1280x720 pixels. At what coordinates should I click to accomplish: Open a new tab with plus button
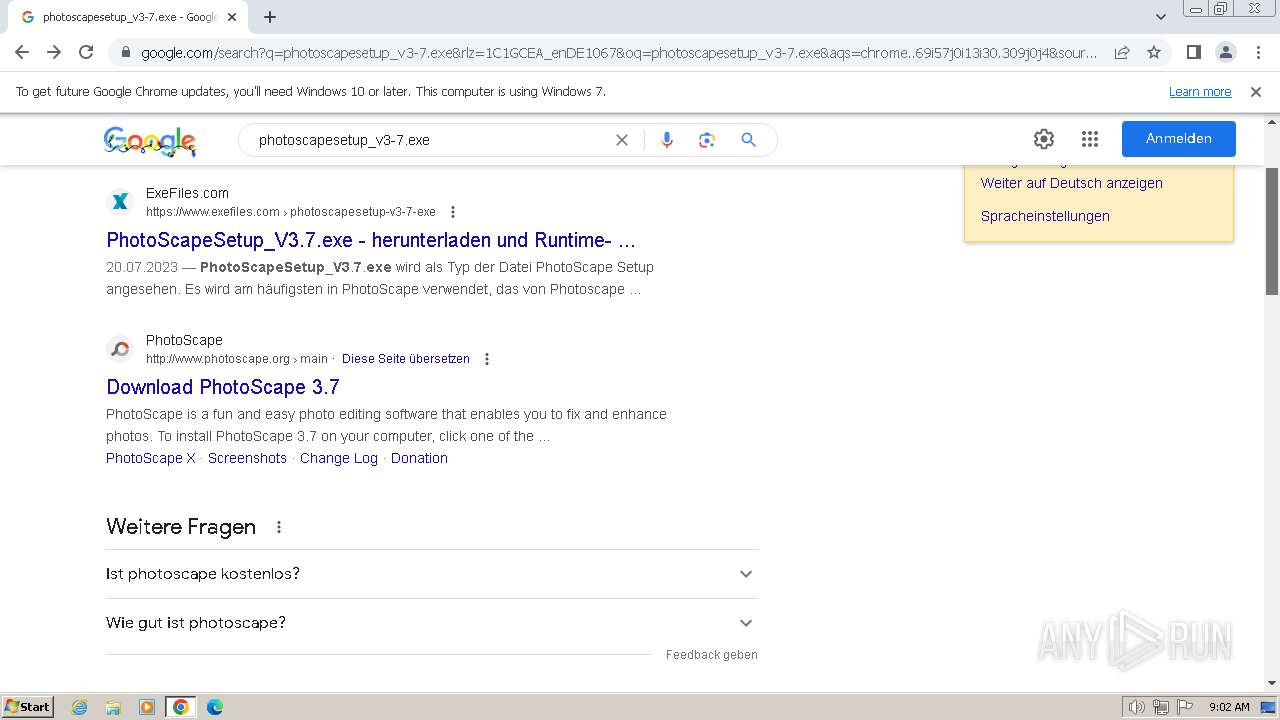(270, 17)
